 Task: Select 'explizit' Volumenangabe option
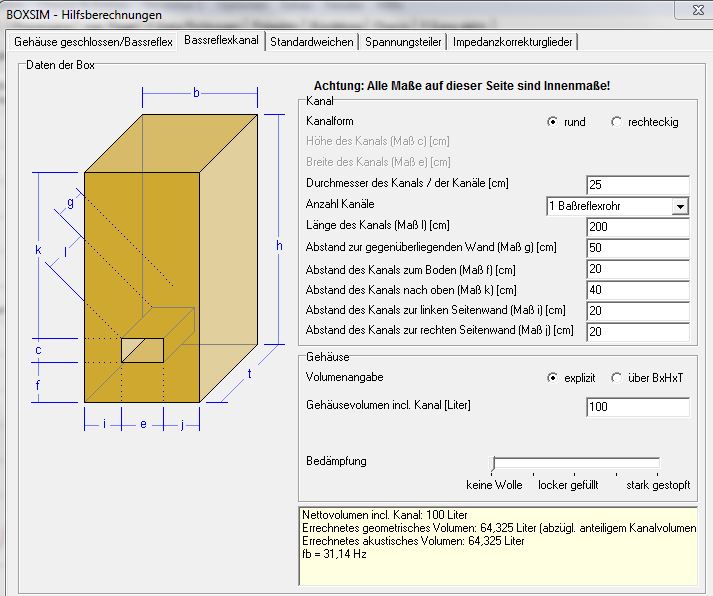[552, 378]
